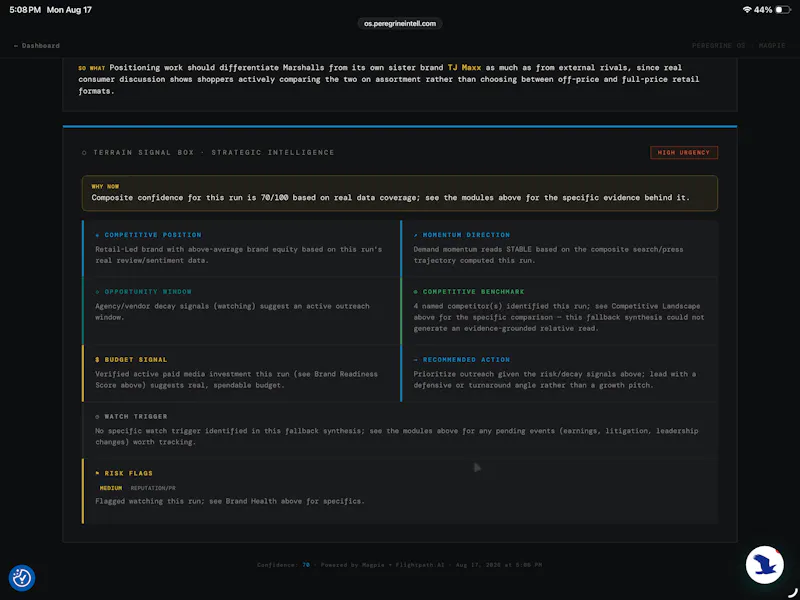Select the Opportunity Window heading
This screenshot has height=600, width=800.
[148, 292]
